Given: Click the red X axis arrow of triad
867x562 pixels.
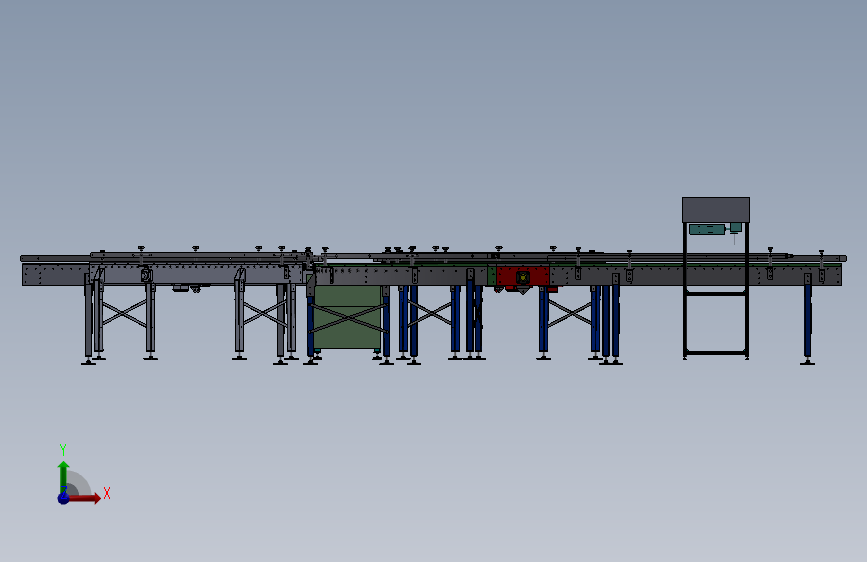Looking at the screenshot, I should [83, 498].
